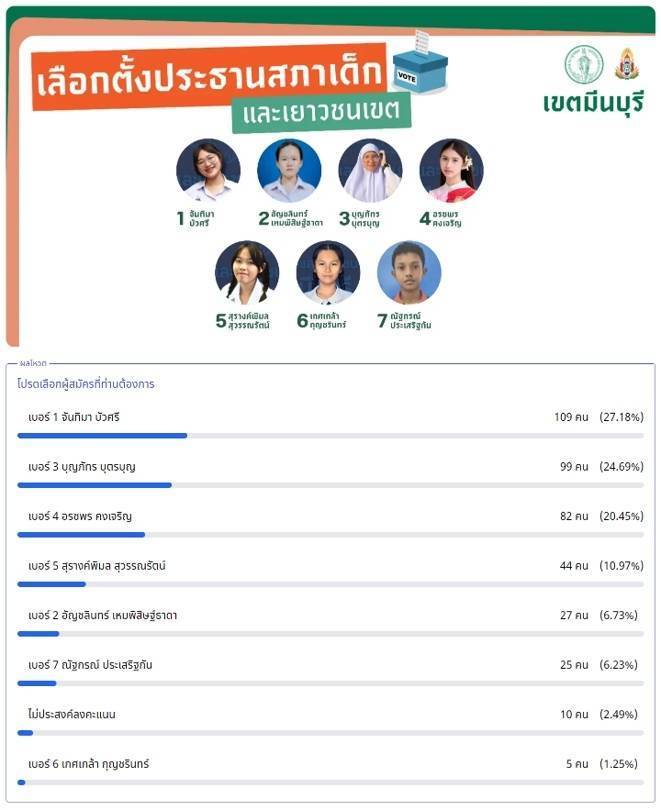The image size is (661, 810).
Task: Click the ไม่ประสงค์ลงคะแนน option row
Action: pyautogui.click(x=330, y=722)
